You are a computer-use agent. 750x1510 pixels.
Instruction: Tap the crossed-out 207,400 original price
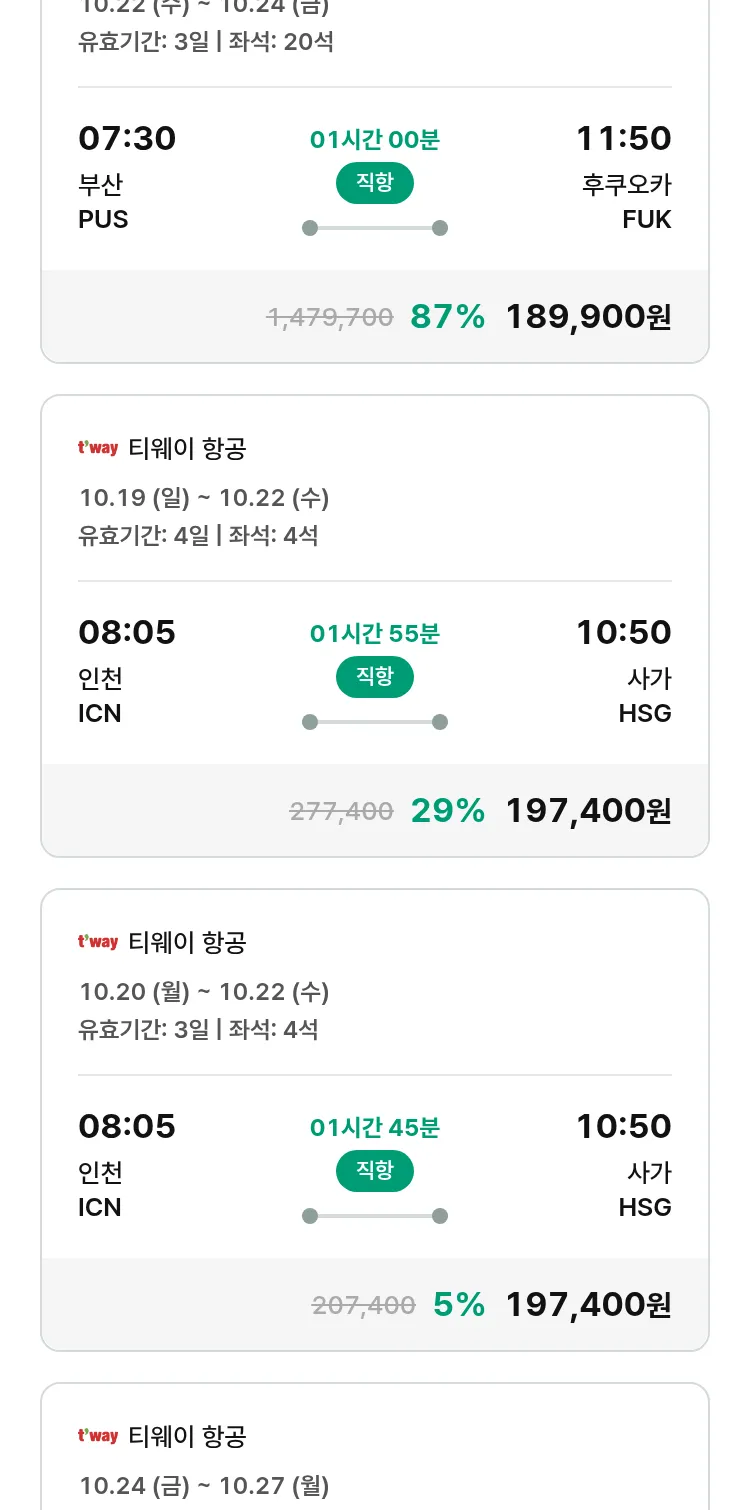(x=363, y=1305)
